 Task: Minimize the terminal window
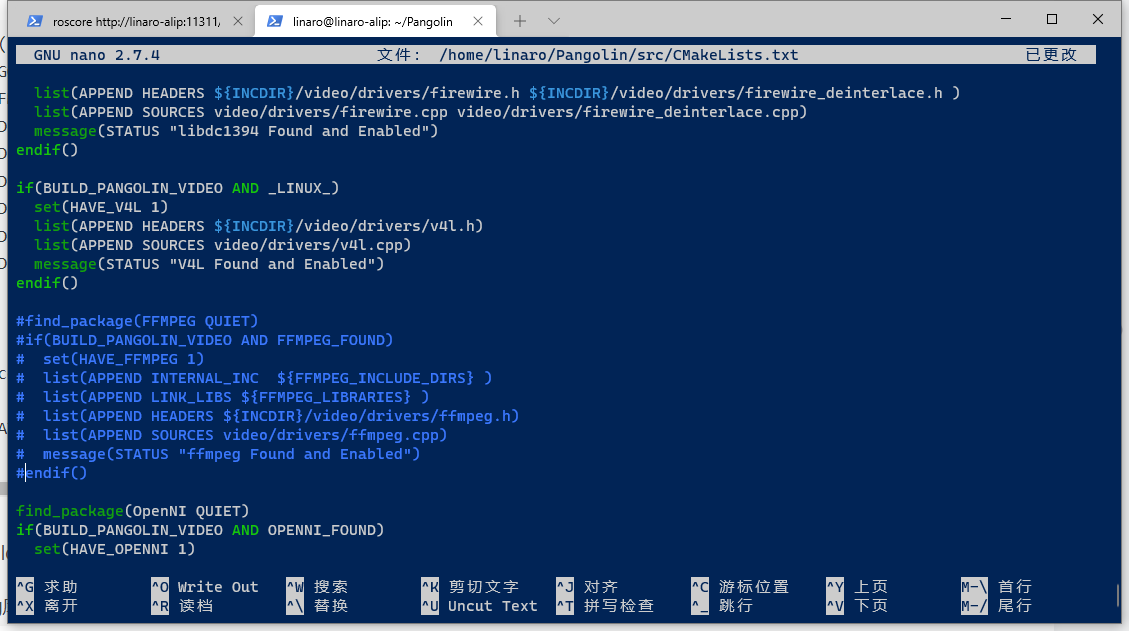click(1006, 19)
